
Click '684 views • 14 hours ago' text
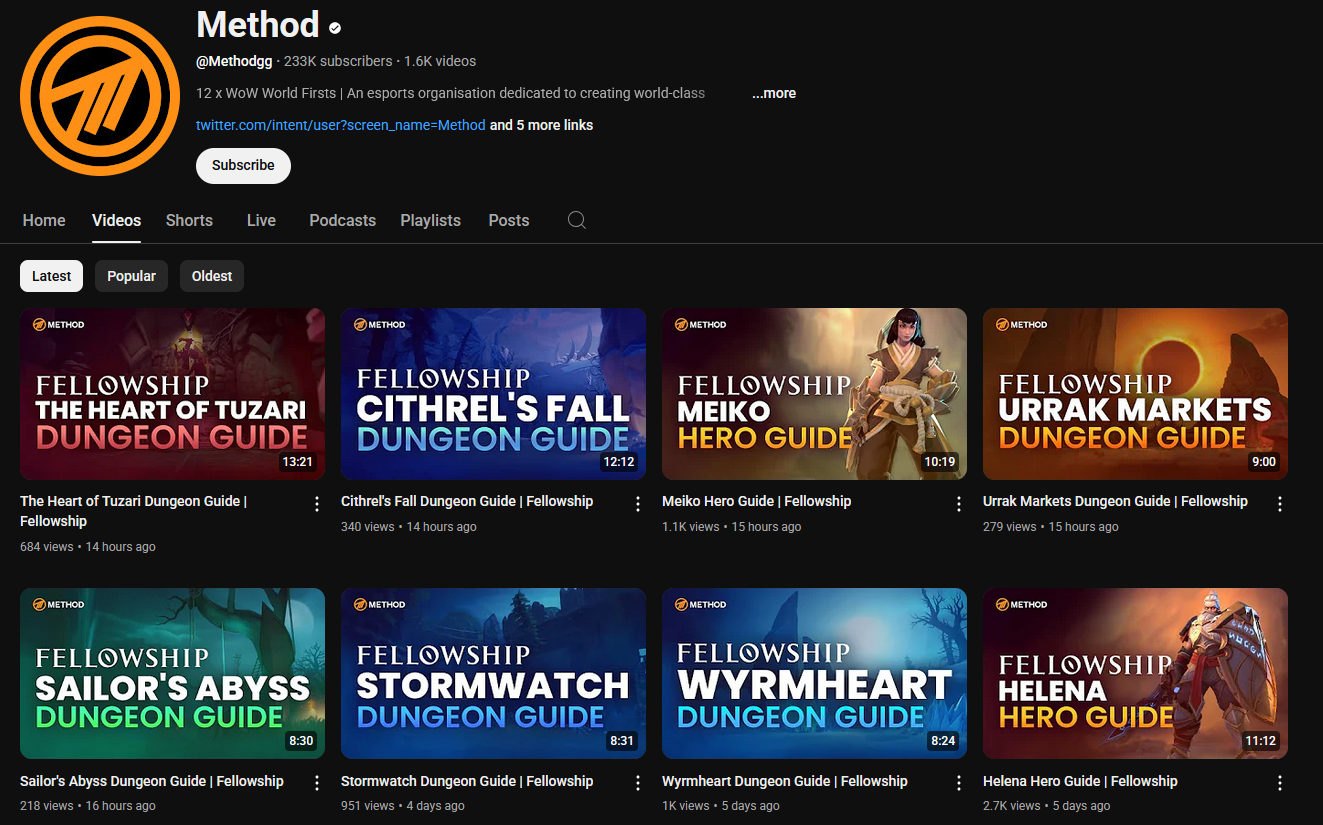(88, 547)
